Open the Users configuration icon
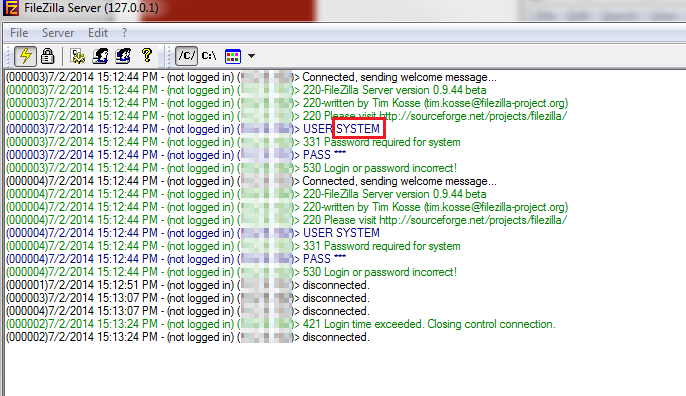 [x=100, y=56]
